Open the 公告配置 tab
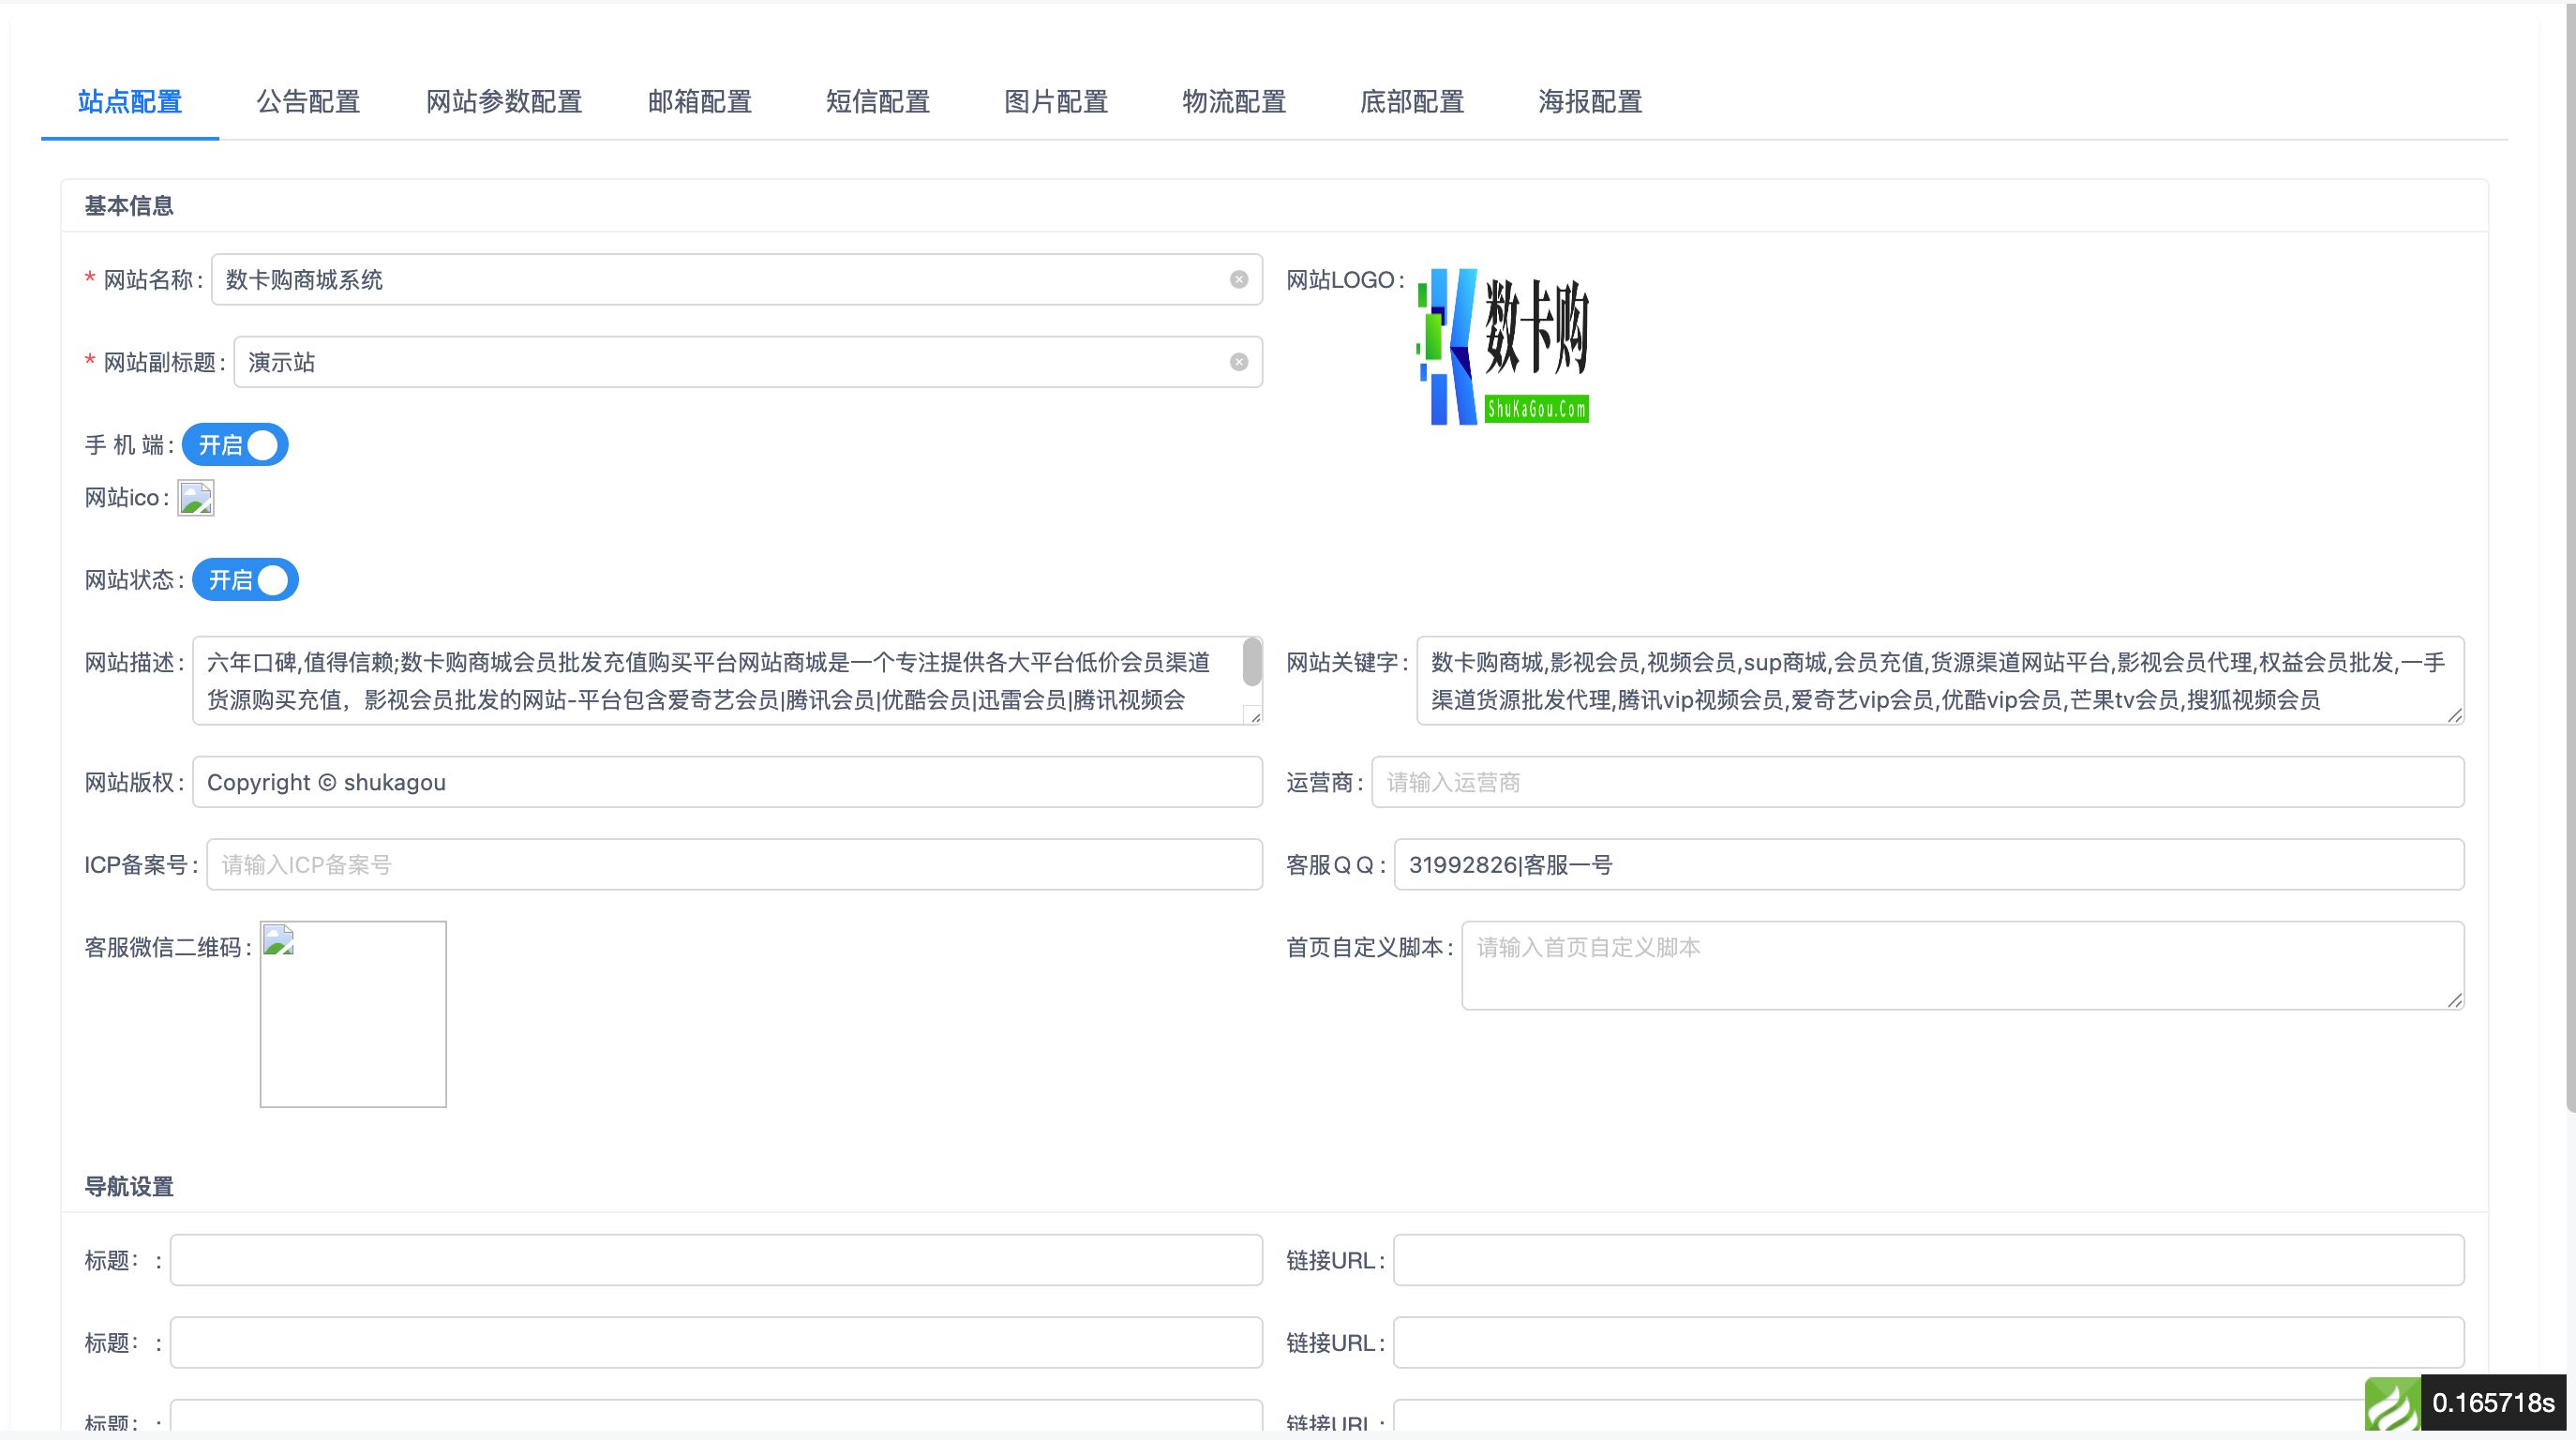The image size is (2576, 1440). (308, 102)
